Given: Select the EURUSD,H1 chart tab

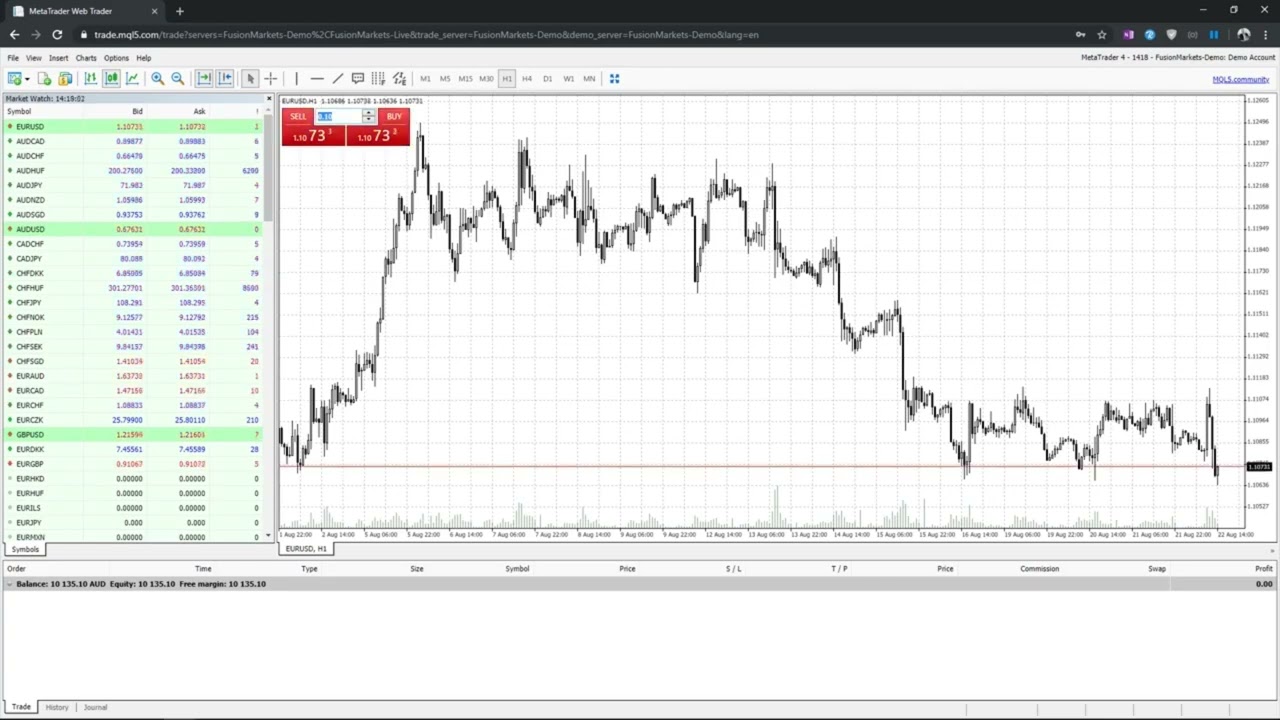Looking at the screenshot, I should coord(306,549).
